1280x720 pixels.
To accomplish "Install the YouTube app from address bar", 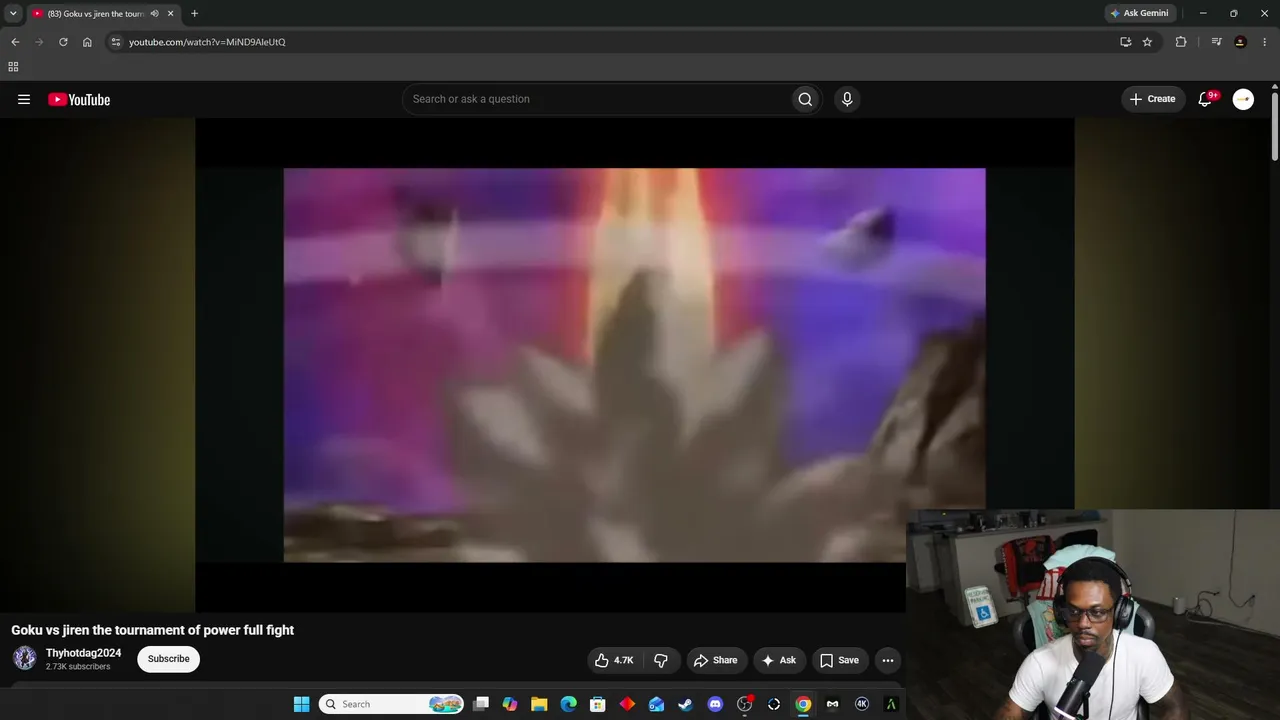I will tap(1125, 42).
